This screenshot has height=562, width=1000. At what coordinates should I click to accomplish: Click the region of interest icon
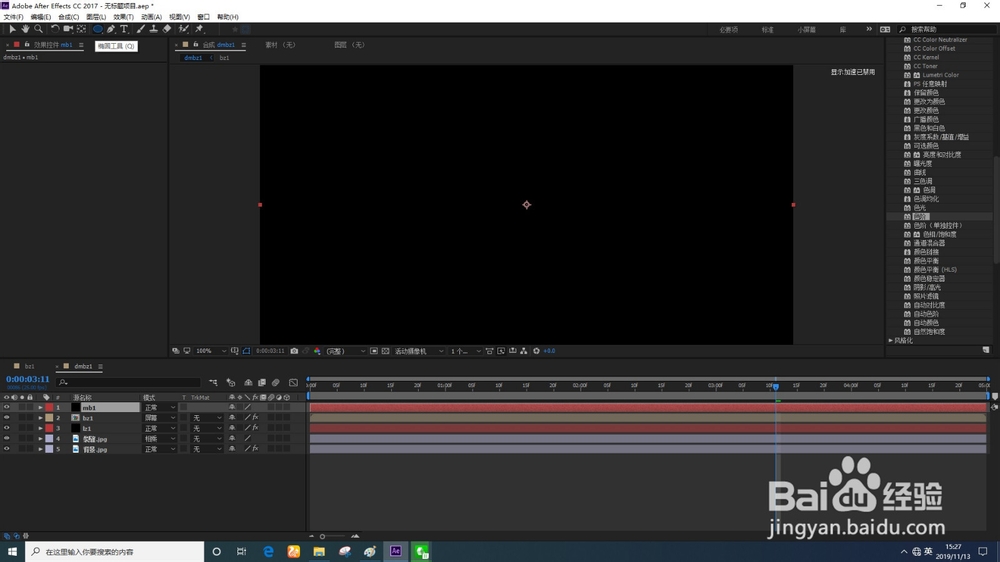(x=374, y=351)
